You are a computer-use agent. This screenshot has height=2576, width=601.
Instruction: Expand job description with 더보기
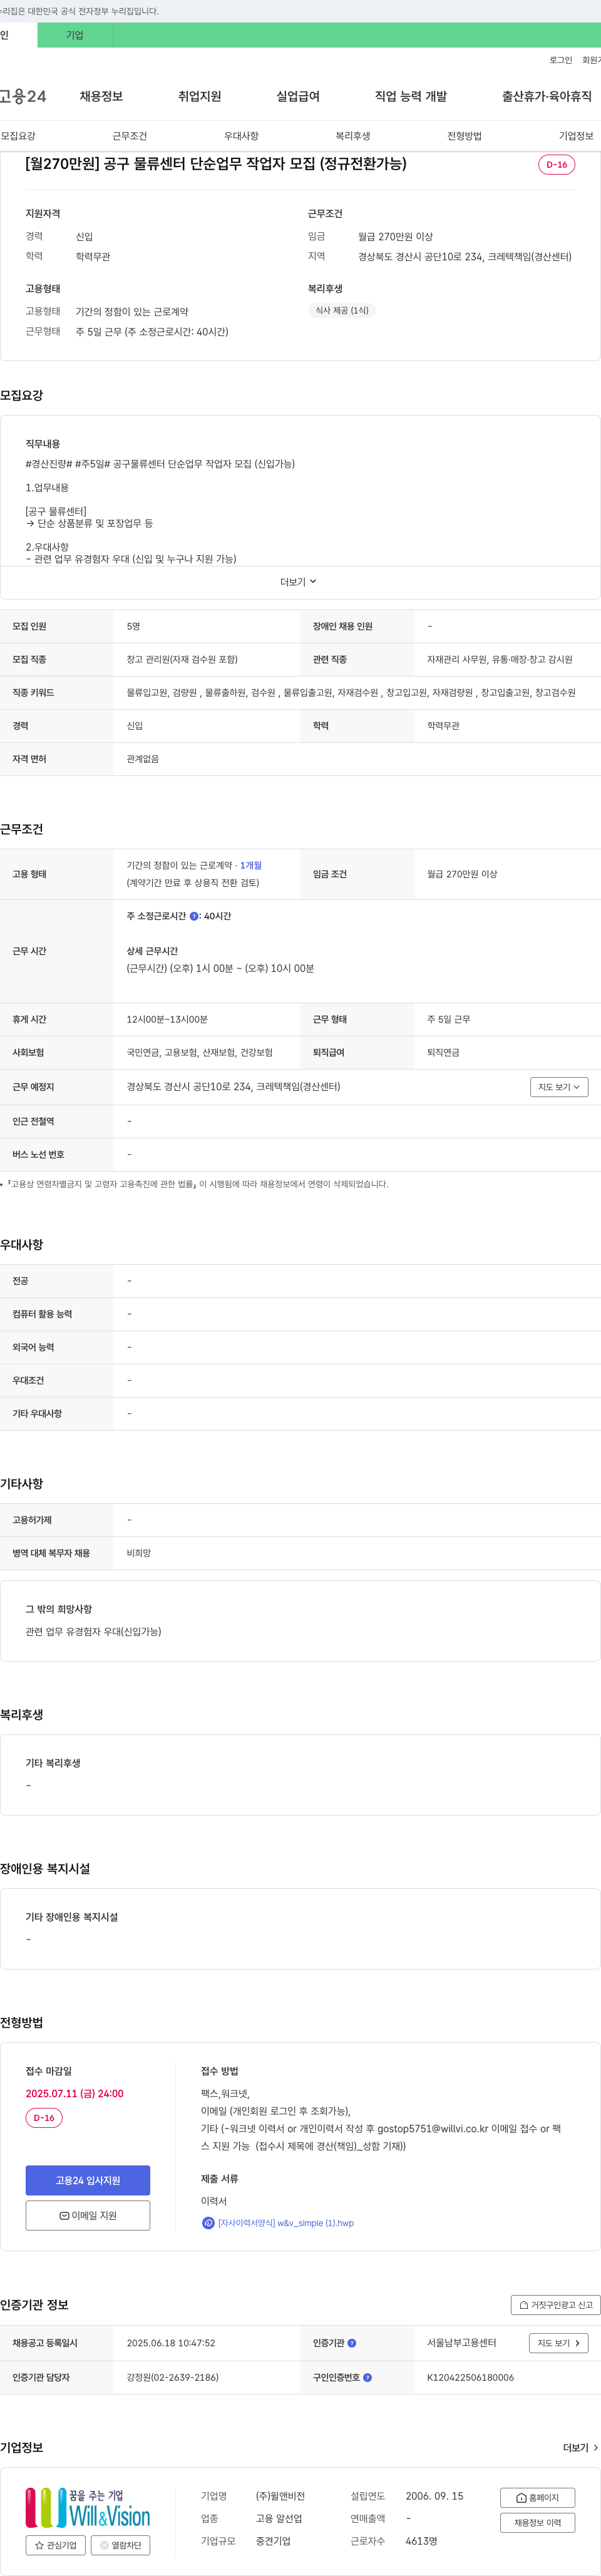point(298,582)
